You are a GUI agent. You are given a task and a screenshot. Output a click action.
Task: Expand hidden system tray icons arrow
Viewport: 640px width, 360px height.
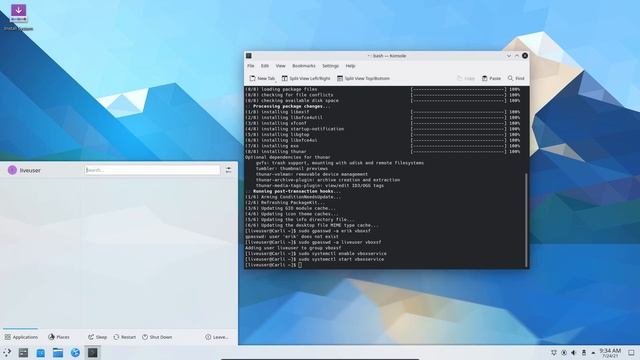[x=593, y=353]
